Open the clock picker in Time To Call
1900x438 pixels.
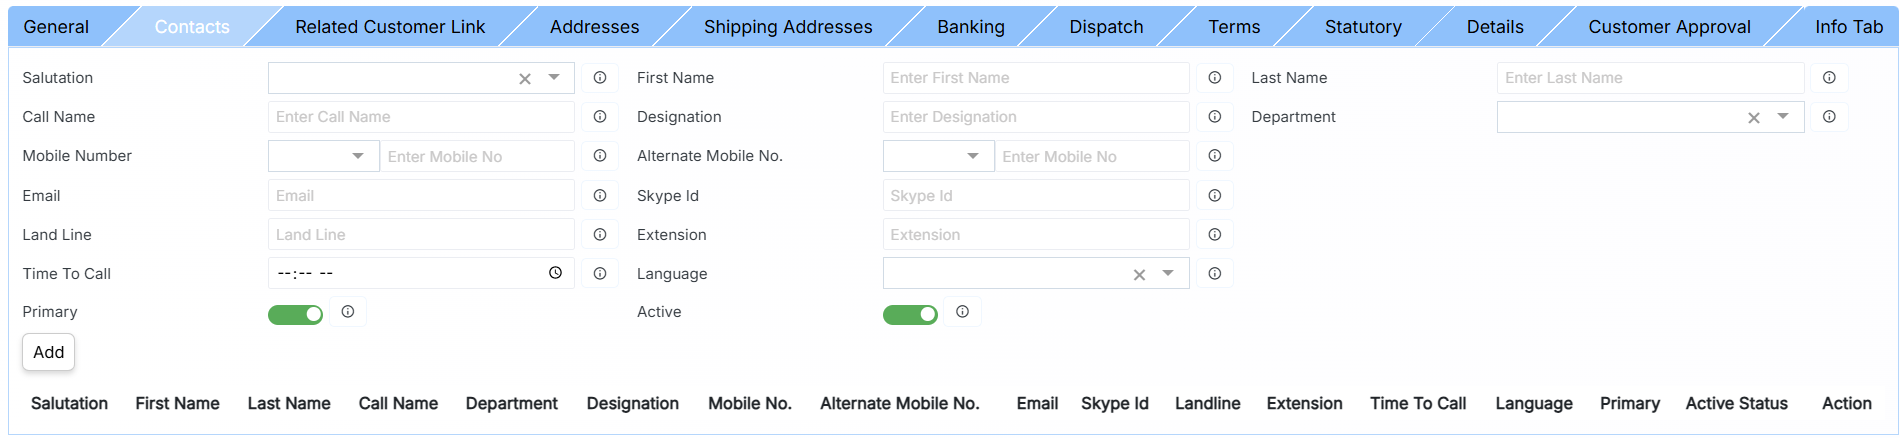point(556,273)
